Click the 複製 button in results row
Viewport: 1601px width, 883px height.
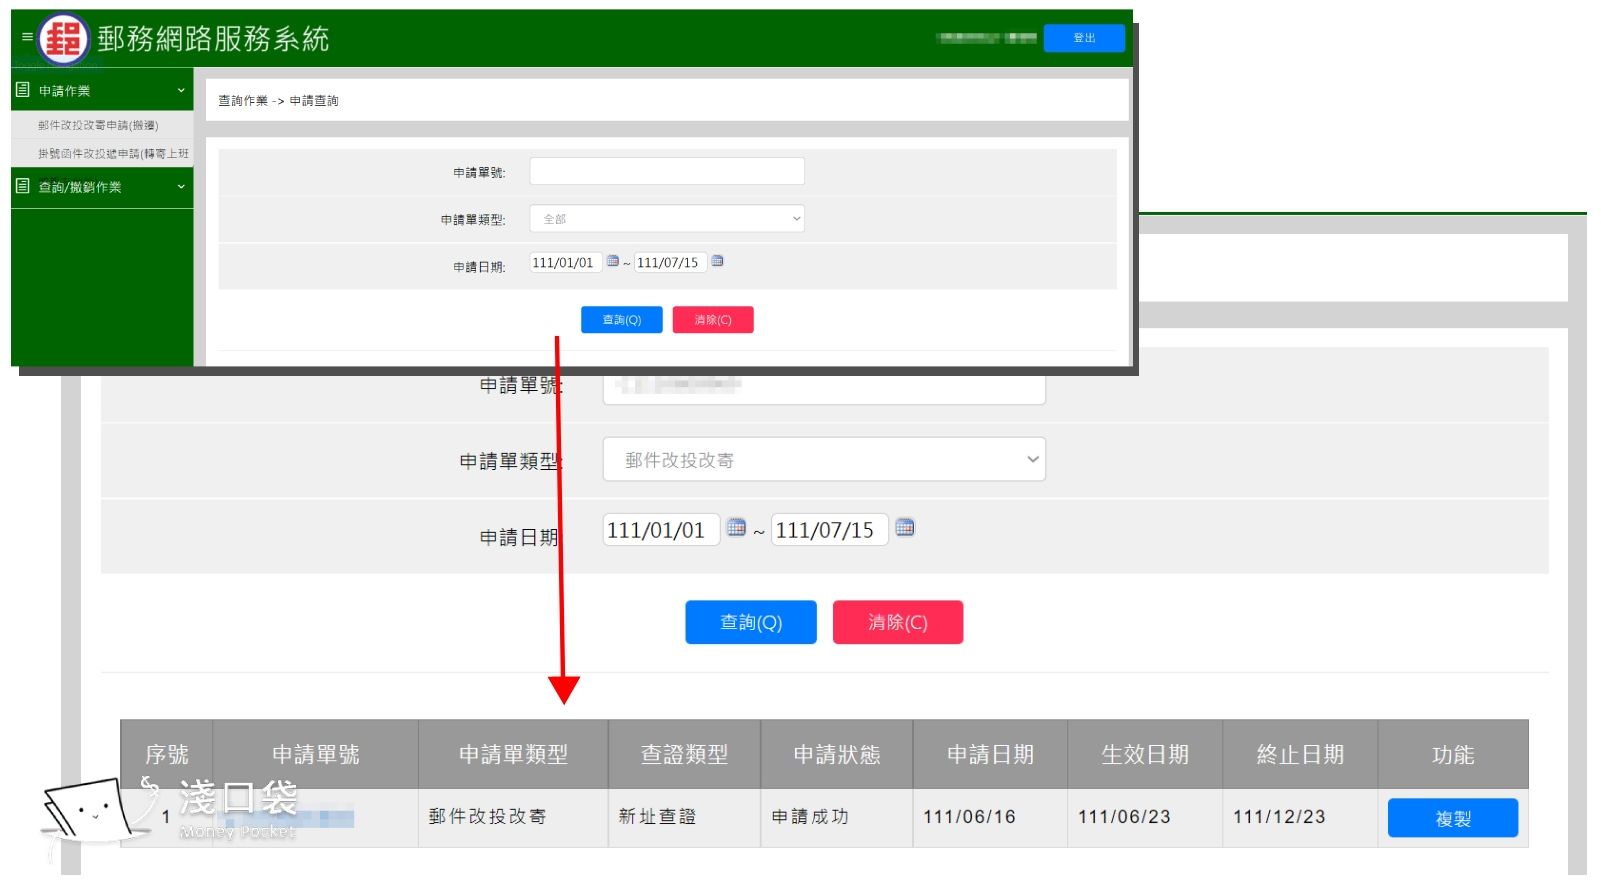1452,818
